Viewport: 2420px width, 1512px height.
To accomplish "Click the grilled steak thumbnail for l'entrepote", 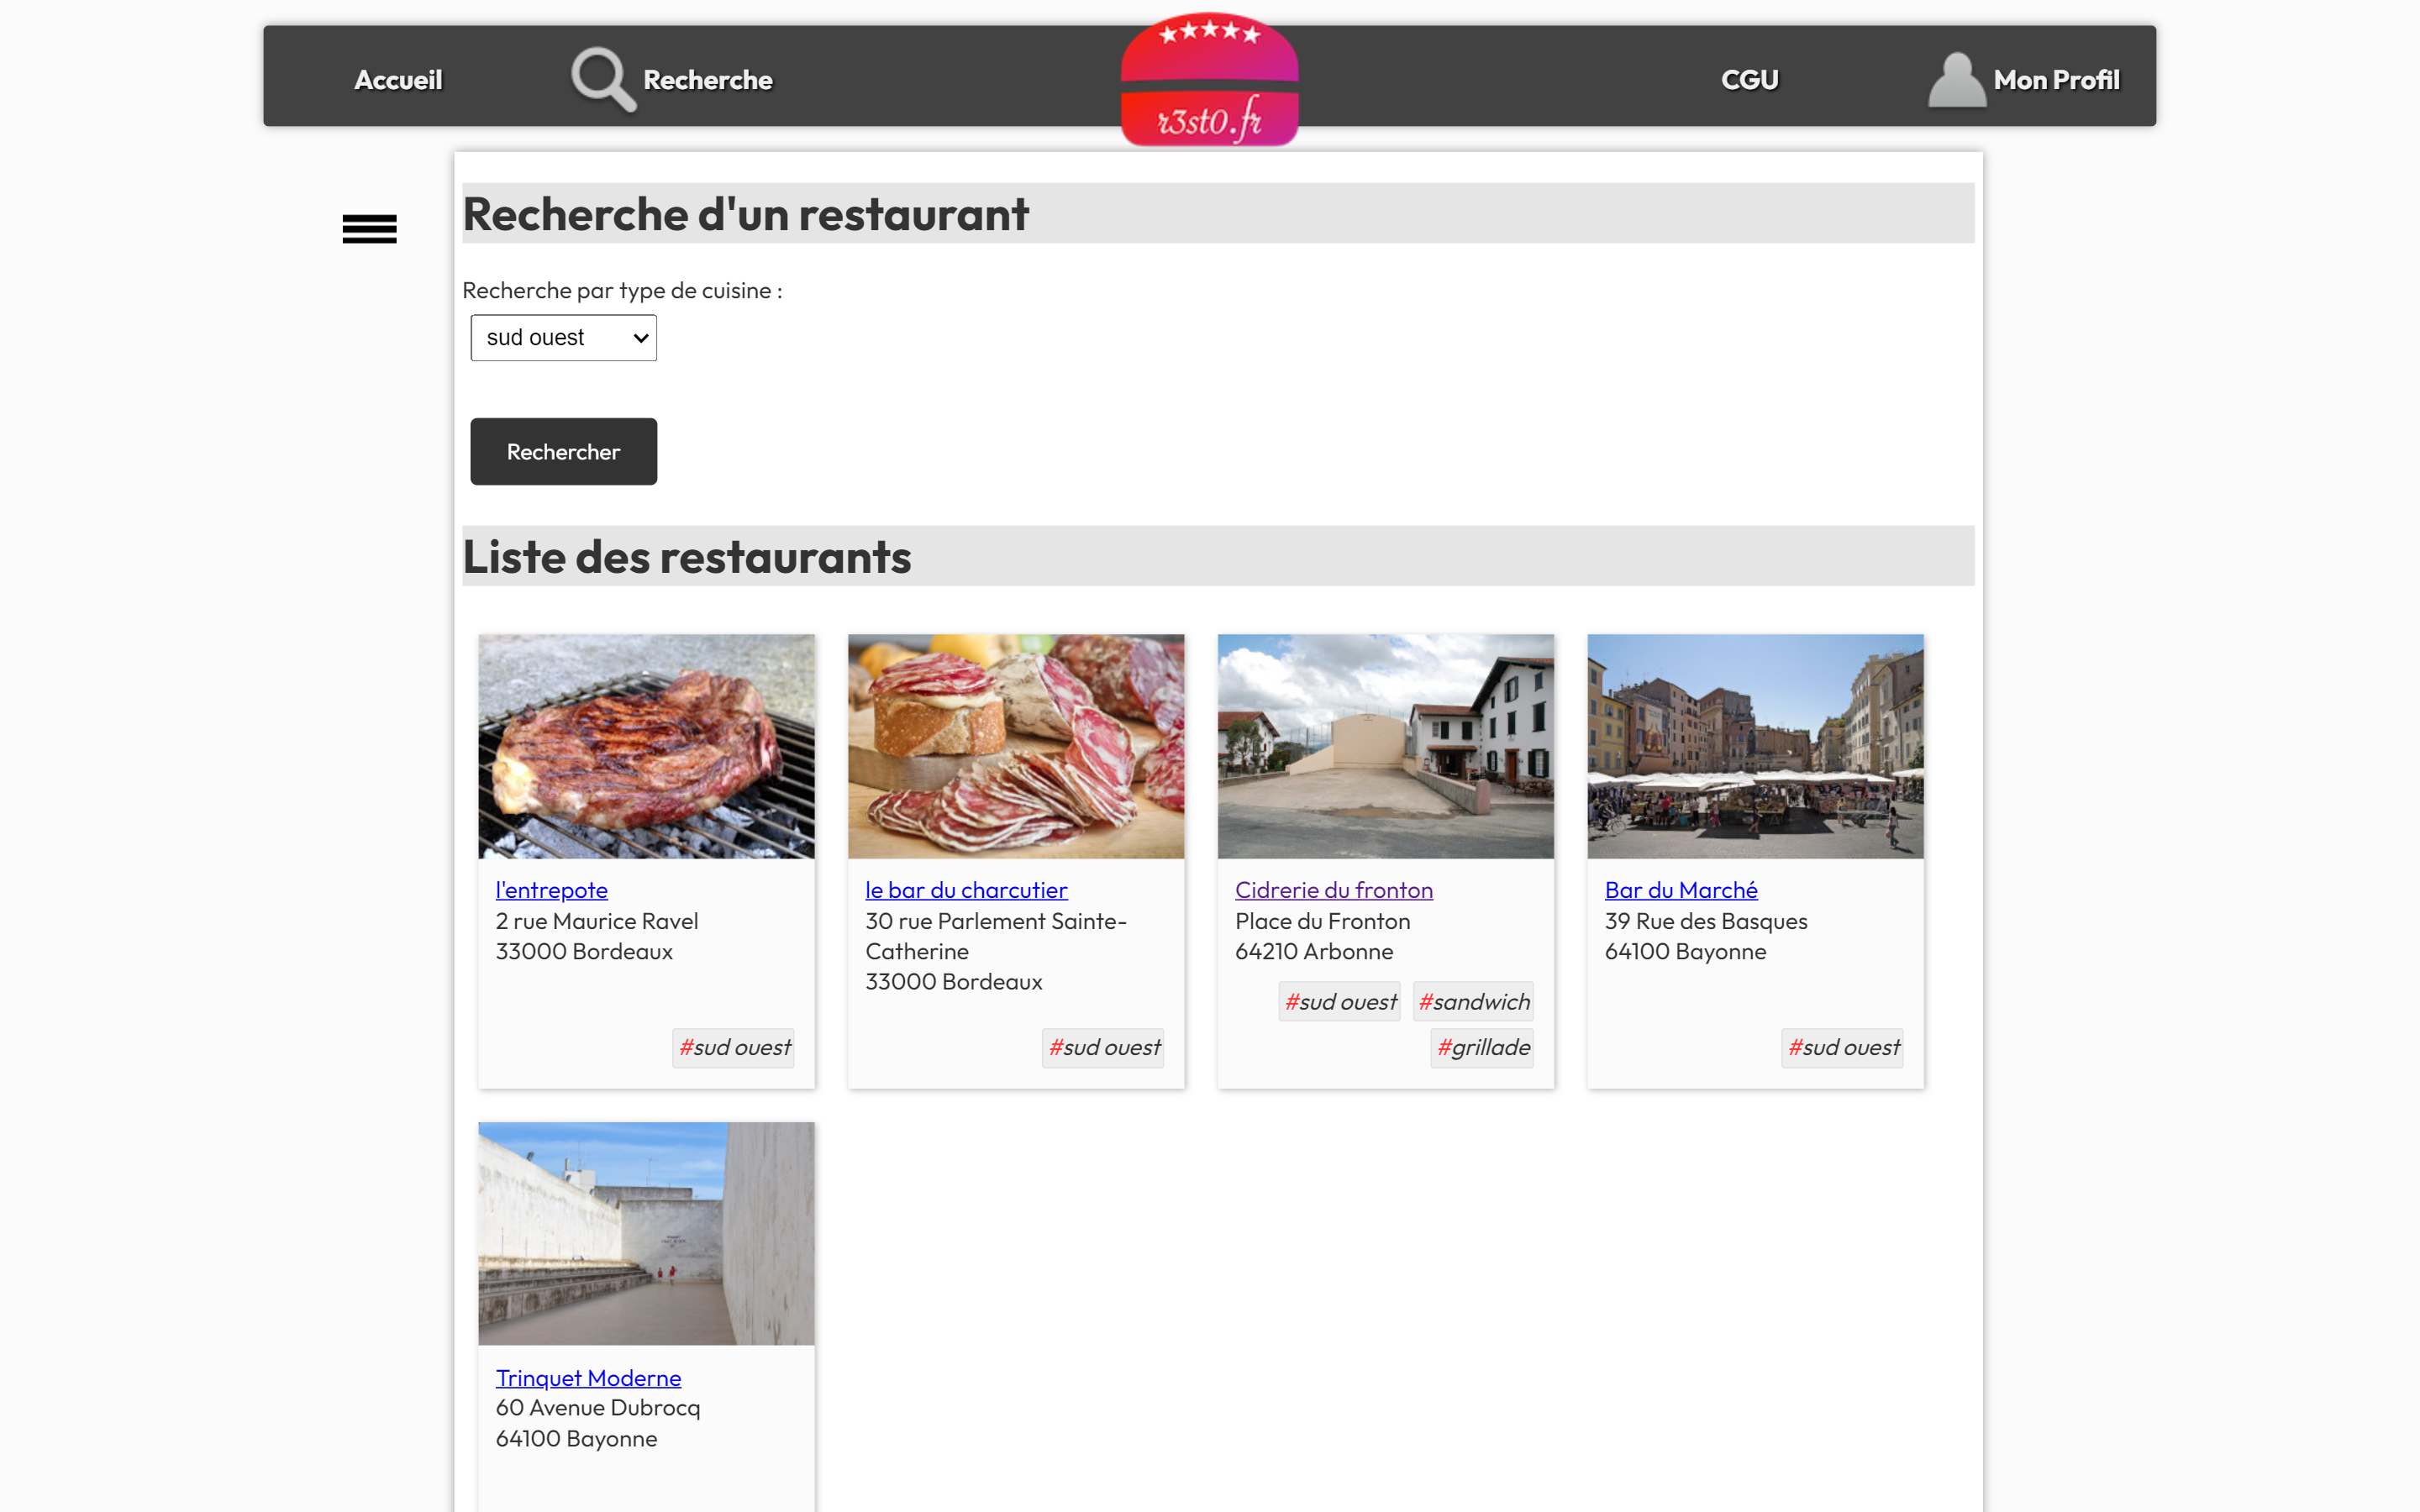I will [x=646, y=746].
